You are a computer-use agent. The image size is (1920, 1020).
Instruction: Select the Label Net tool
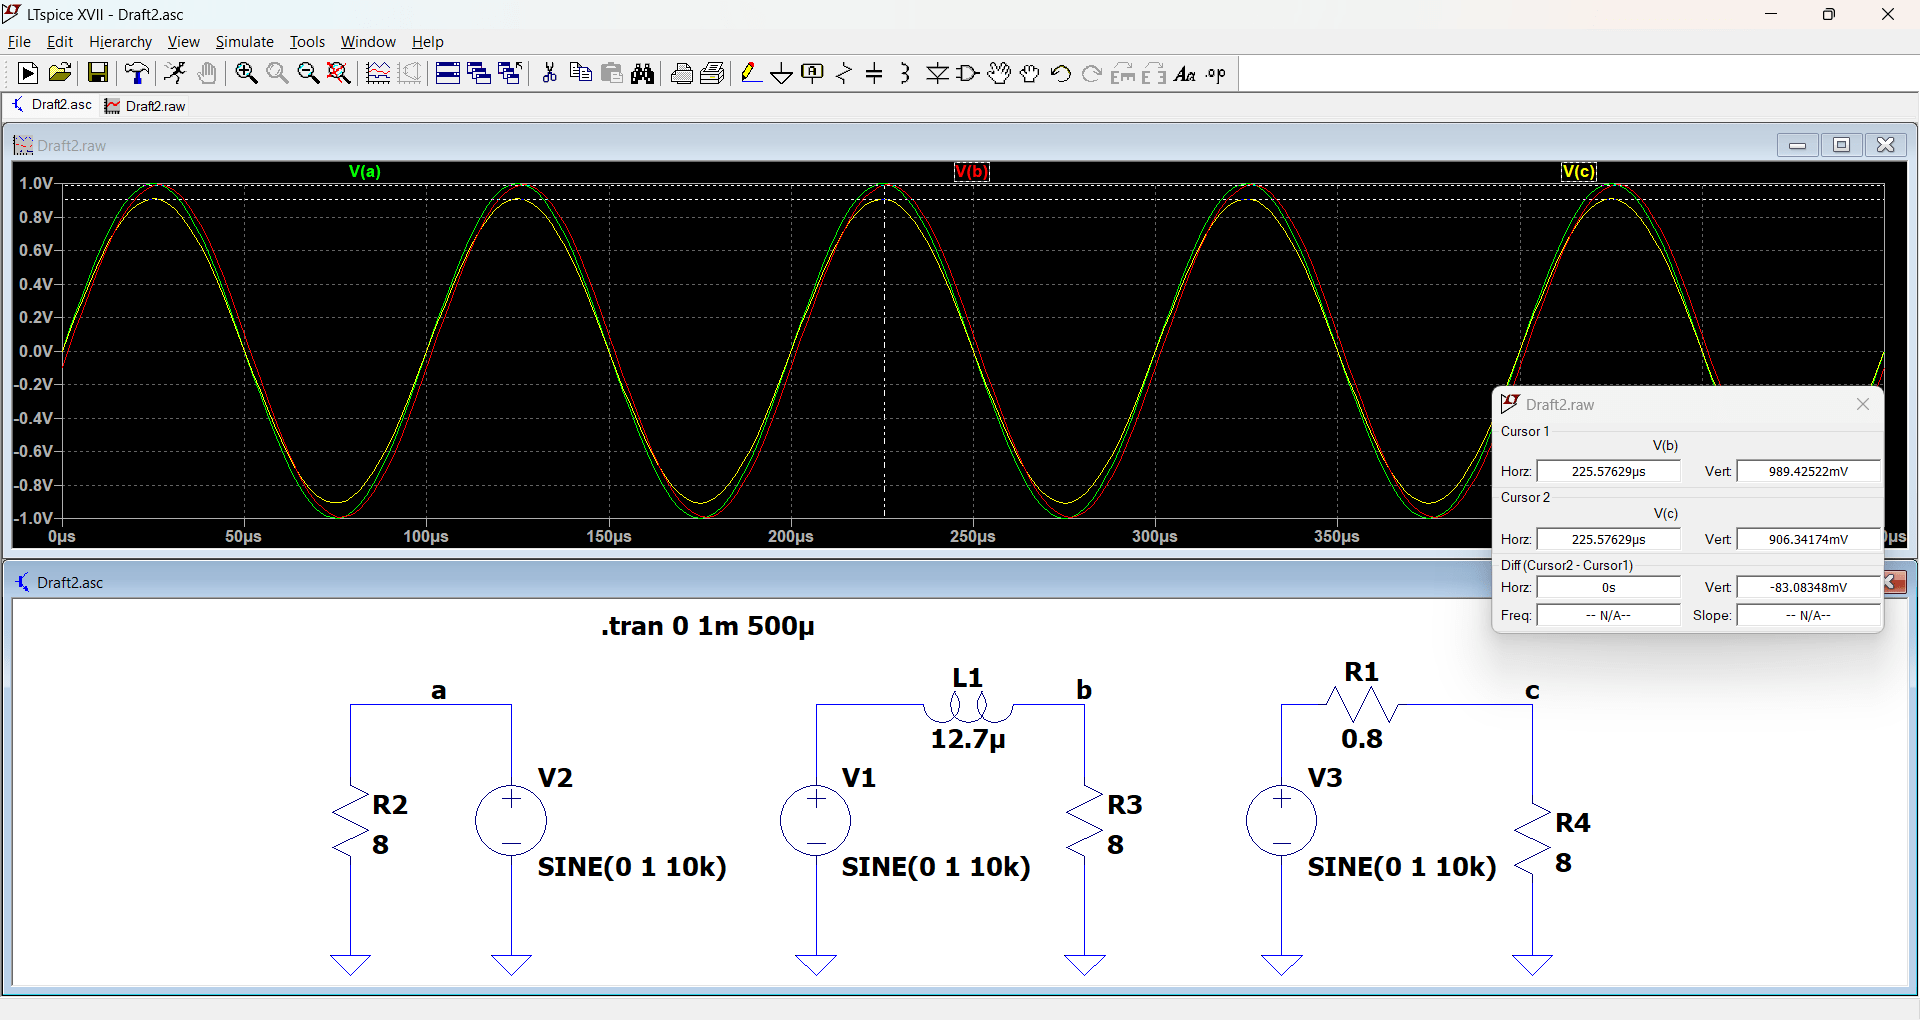[x=813, y=73]
